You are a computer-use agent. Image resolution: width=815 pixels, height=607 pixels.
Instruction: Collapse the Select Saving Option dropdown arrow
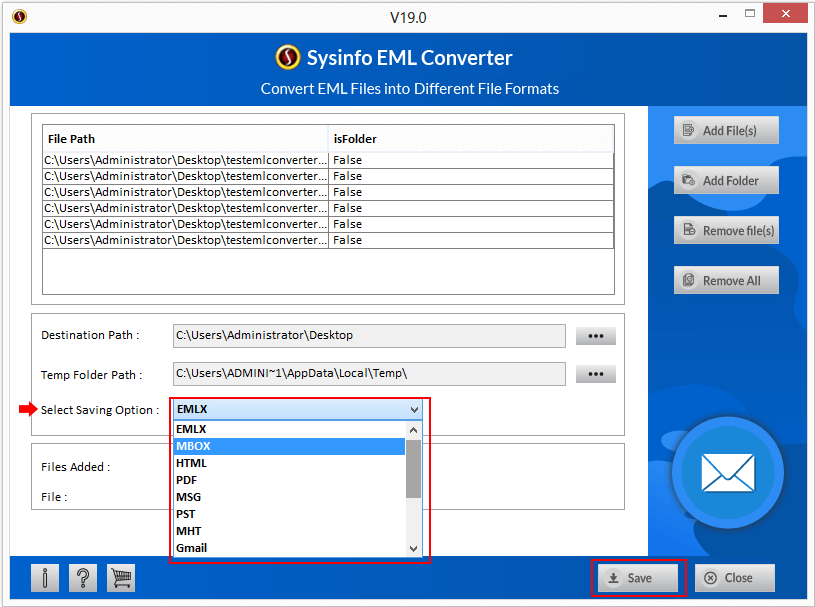coord(414,410)
